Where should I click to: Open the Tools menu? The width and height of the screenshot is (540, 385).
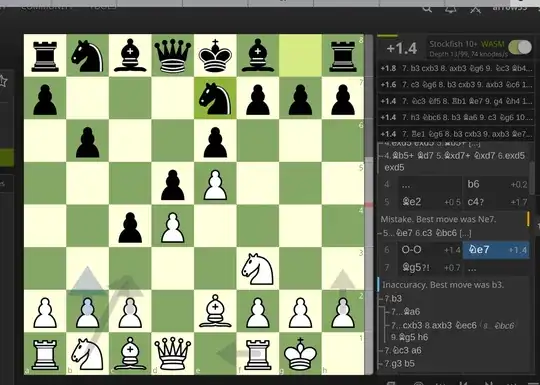point(103,8)
